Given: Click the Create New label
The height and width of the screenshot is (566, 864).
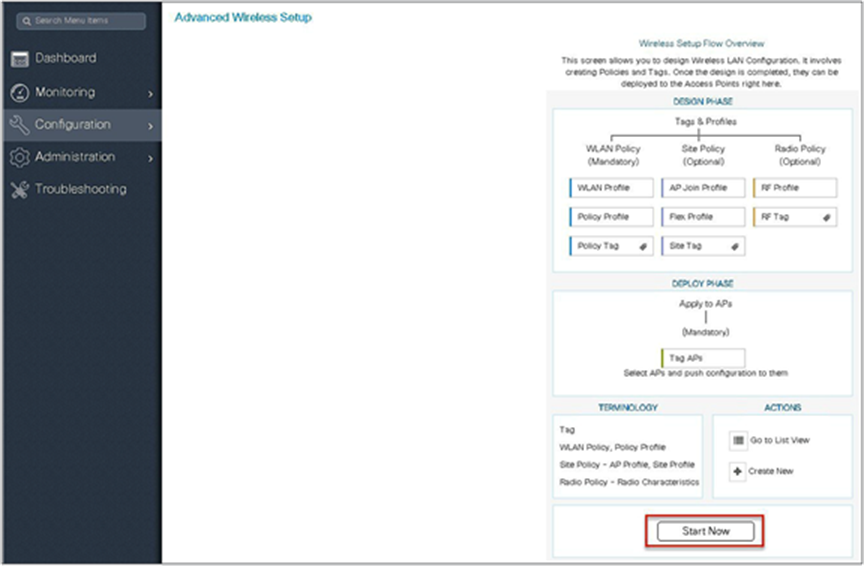Looking at the screenshot, I should pos(770,471).
